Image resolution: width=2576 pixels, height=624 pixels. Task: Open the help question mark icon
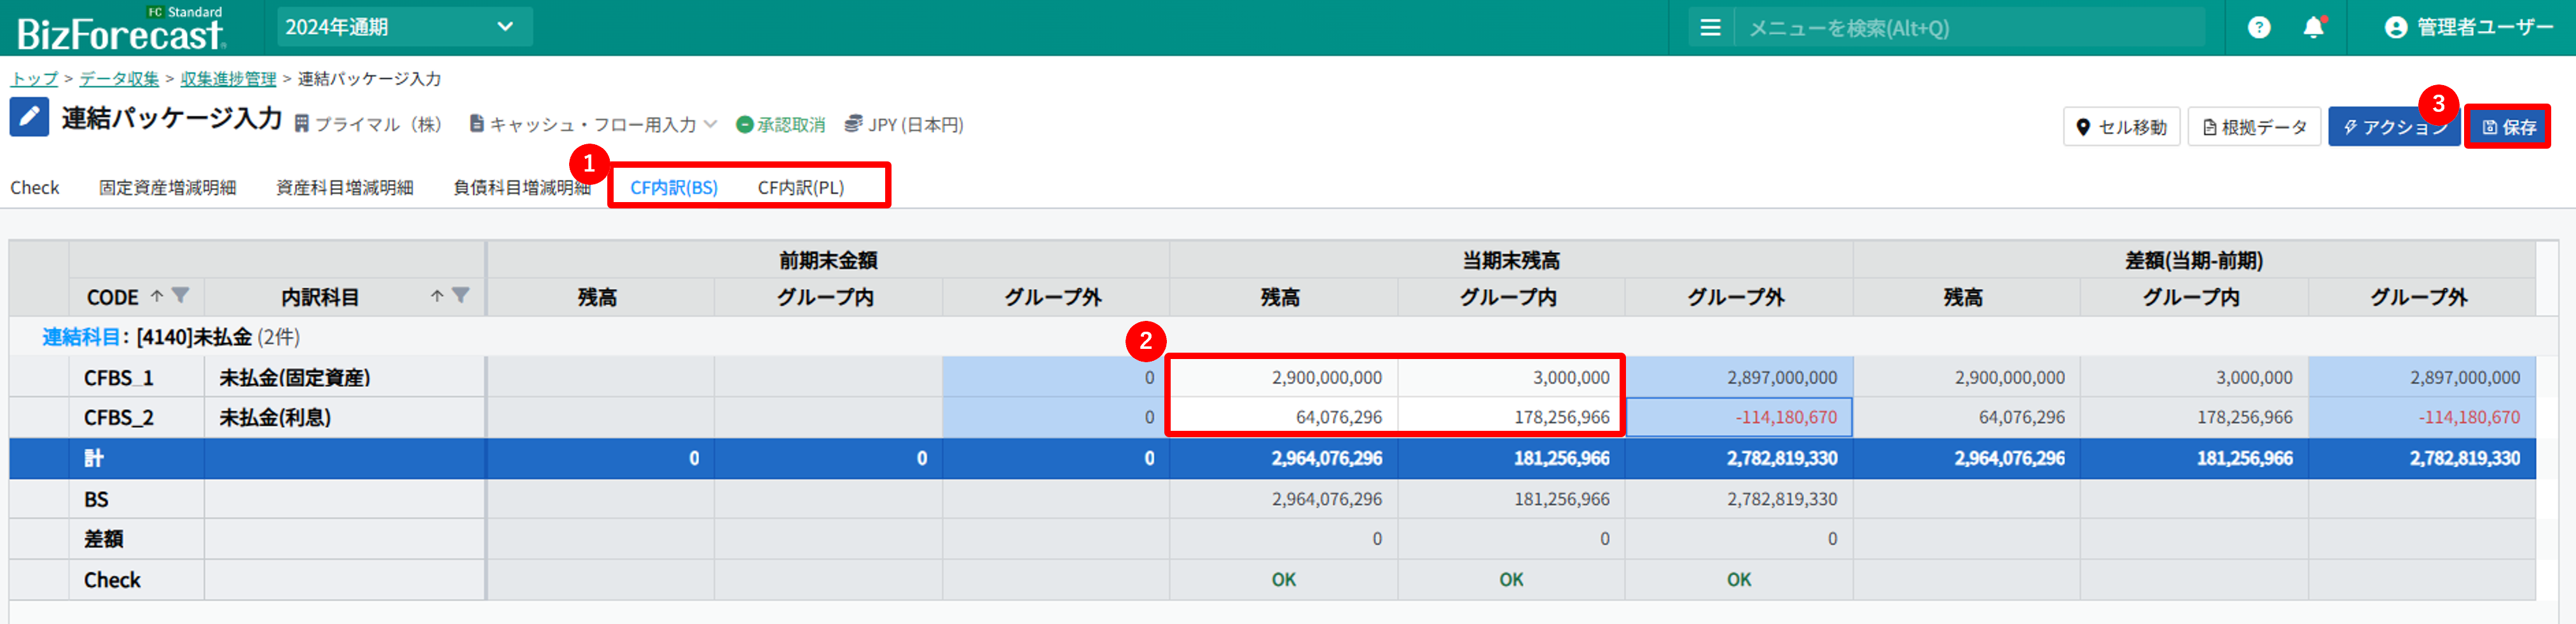(2258, 28)
